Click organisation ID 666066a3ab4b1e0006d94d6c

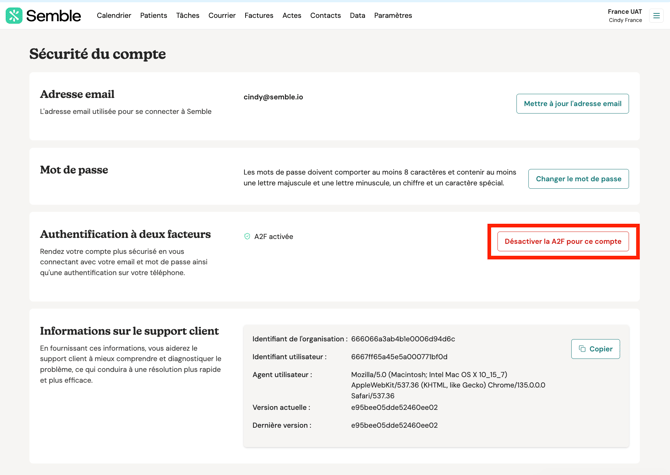[403, 339]
